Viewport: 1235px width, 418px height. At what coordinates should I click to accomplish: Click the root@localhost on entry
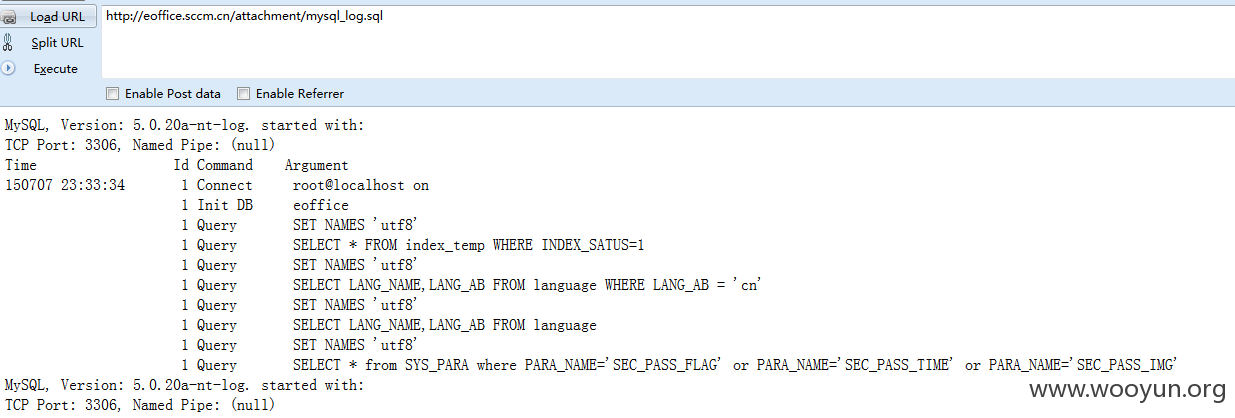coord(361,185)
